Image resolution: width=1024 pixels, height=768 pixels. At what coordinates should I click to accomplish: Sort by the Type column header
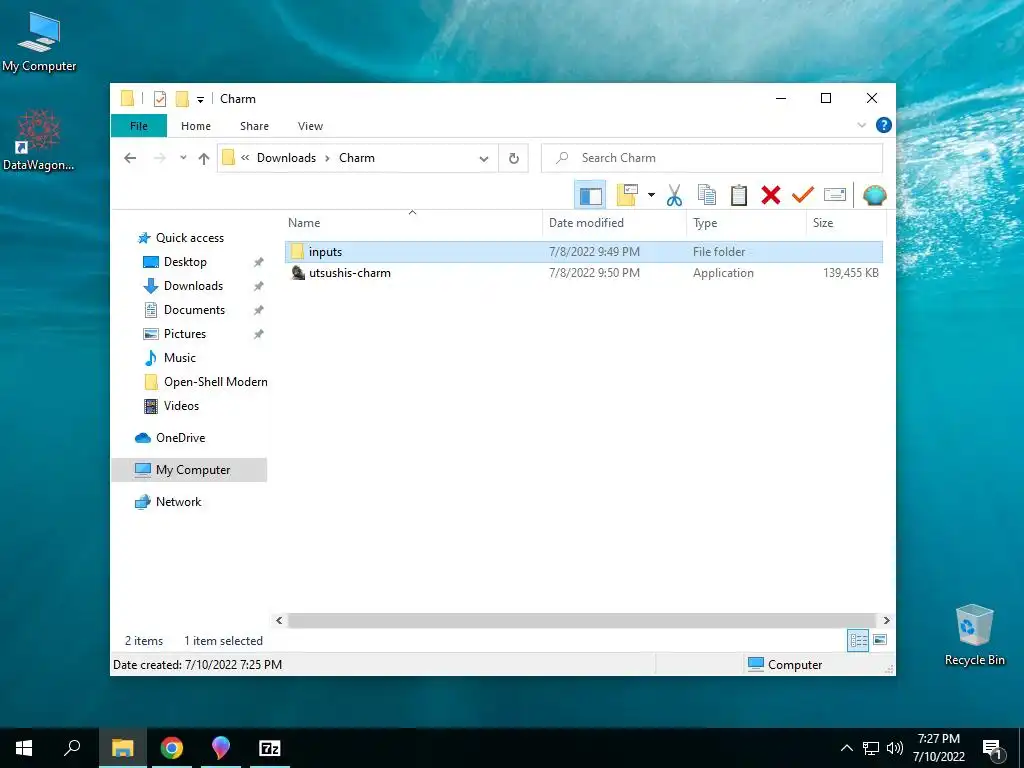pos(746,223)
